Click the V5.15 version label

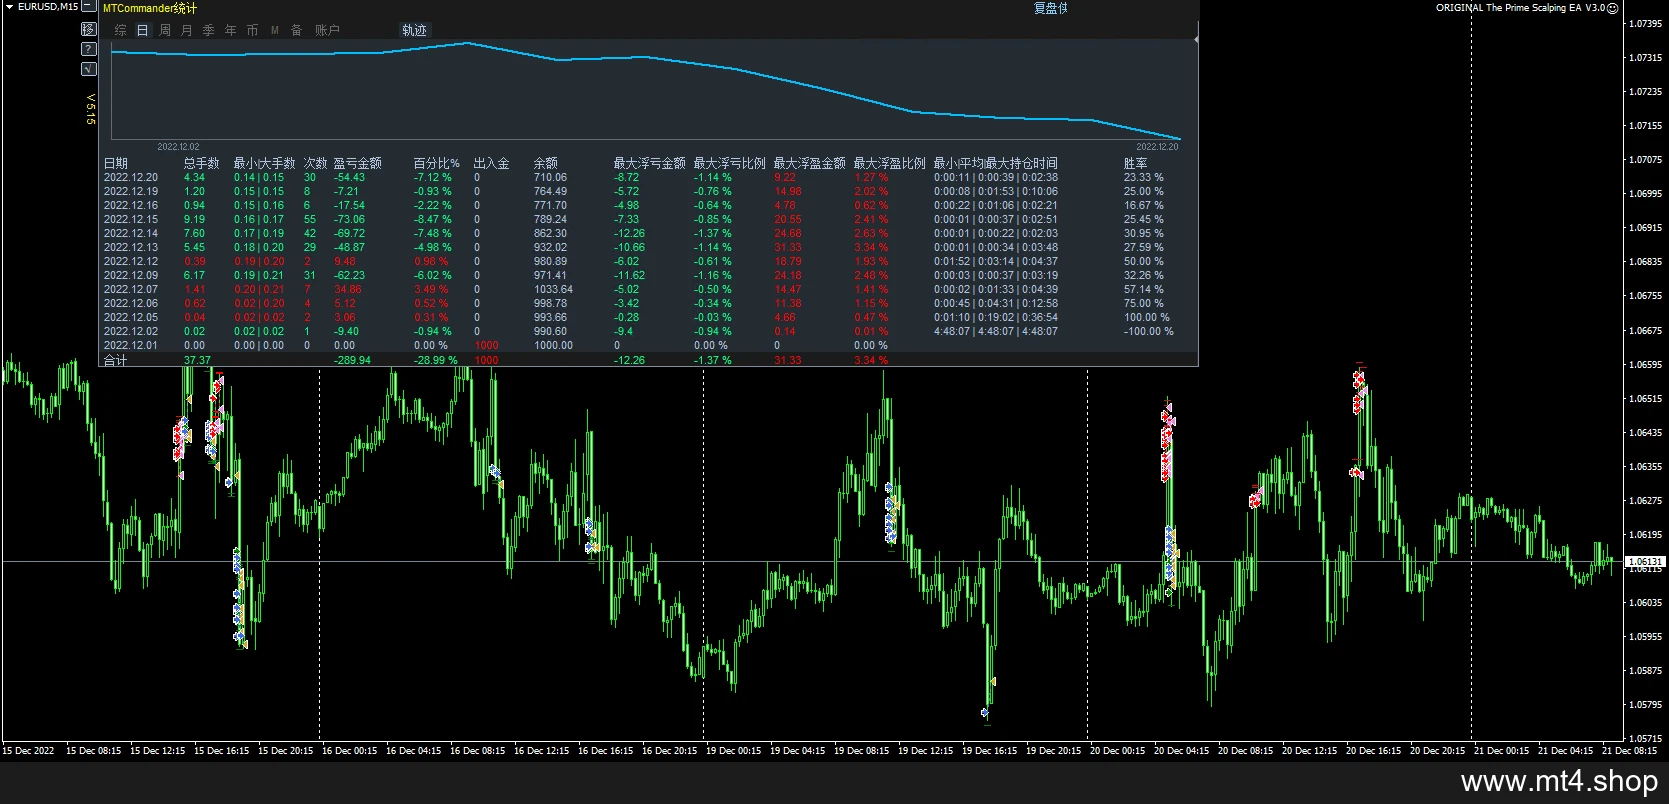click(x=90, y=109)
